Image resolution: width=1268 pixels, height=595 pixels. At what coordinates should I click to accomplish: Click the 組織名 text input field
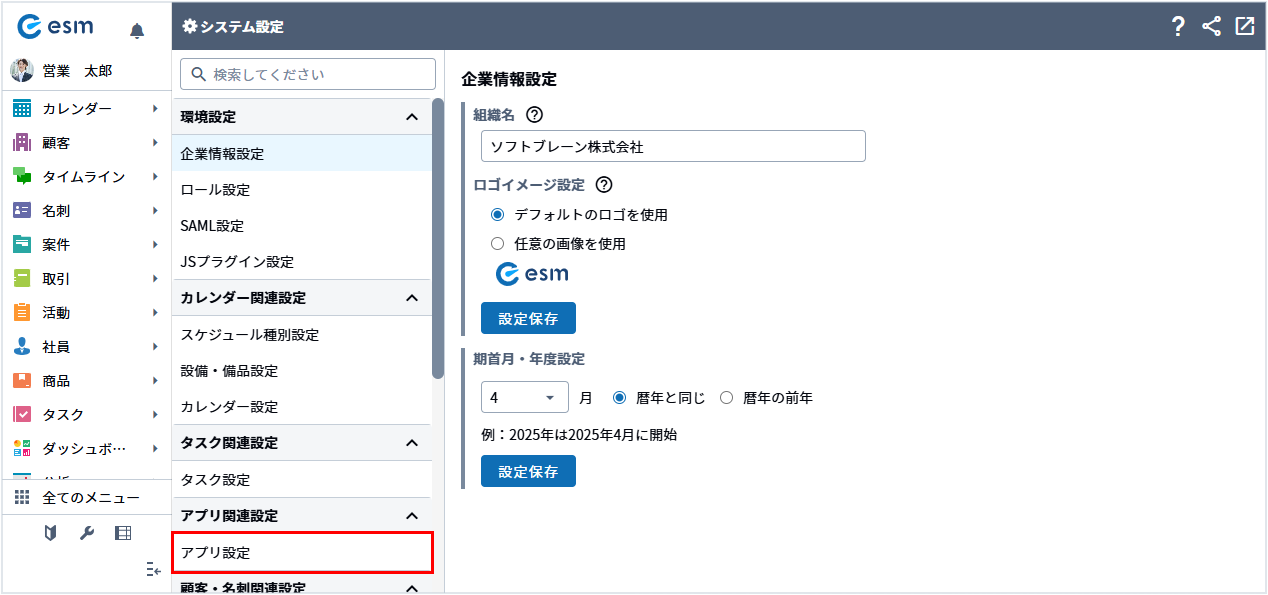(x=672, y=146)
